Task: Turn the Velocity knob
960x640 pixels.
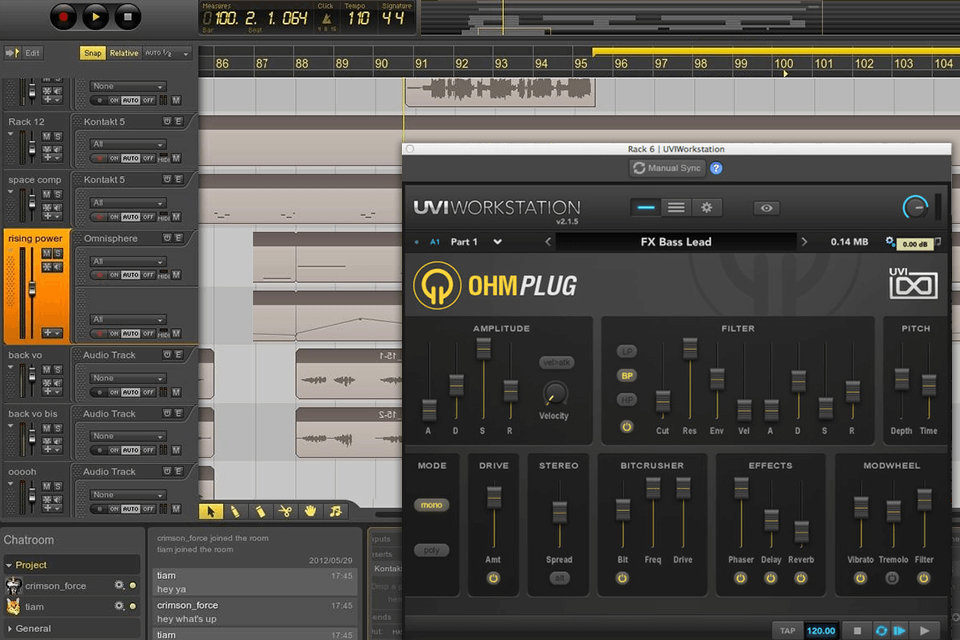Action: click(555, 393)
